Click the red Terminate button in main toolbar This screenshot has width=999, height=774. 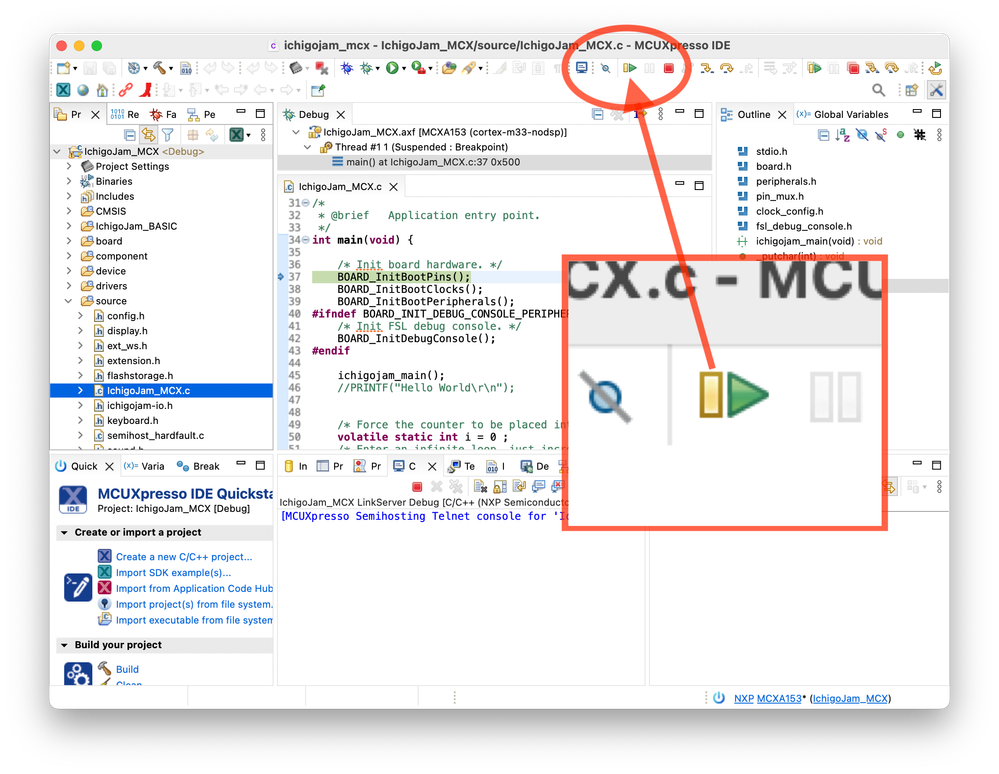[668, 68]
